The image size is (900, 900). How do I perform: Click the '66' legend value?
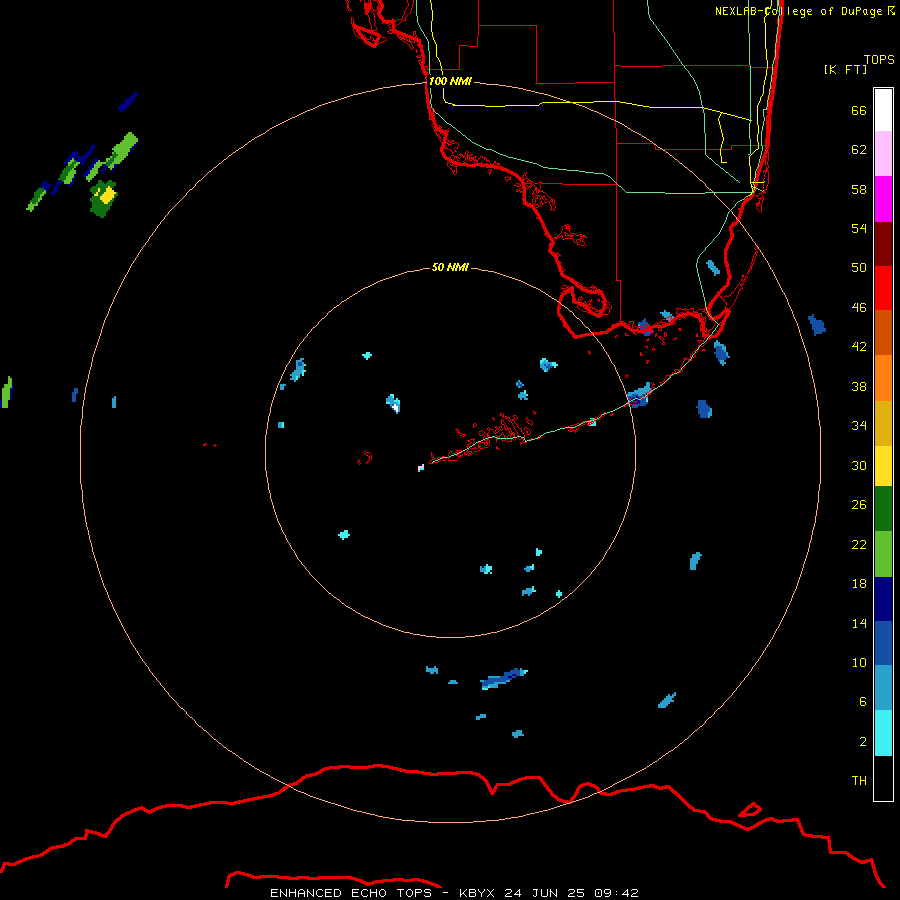click(x=859, y=110)
